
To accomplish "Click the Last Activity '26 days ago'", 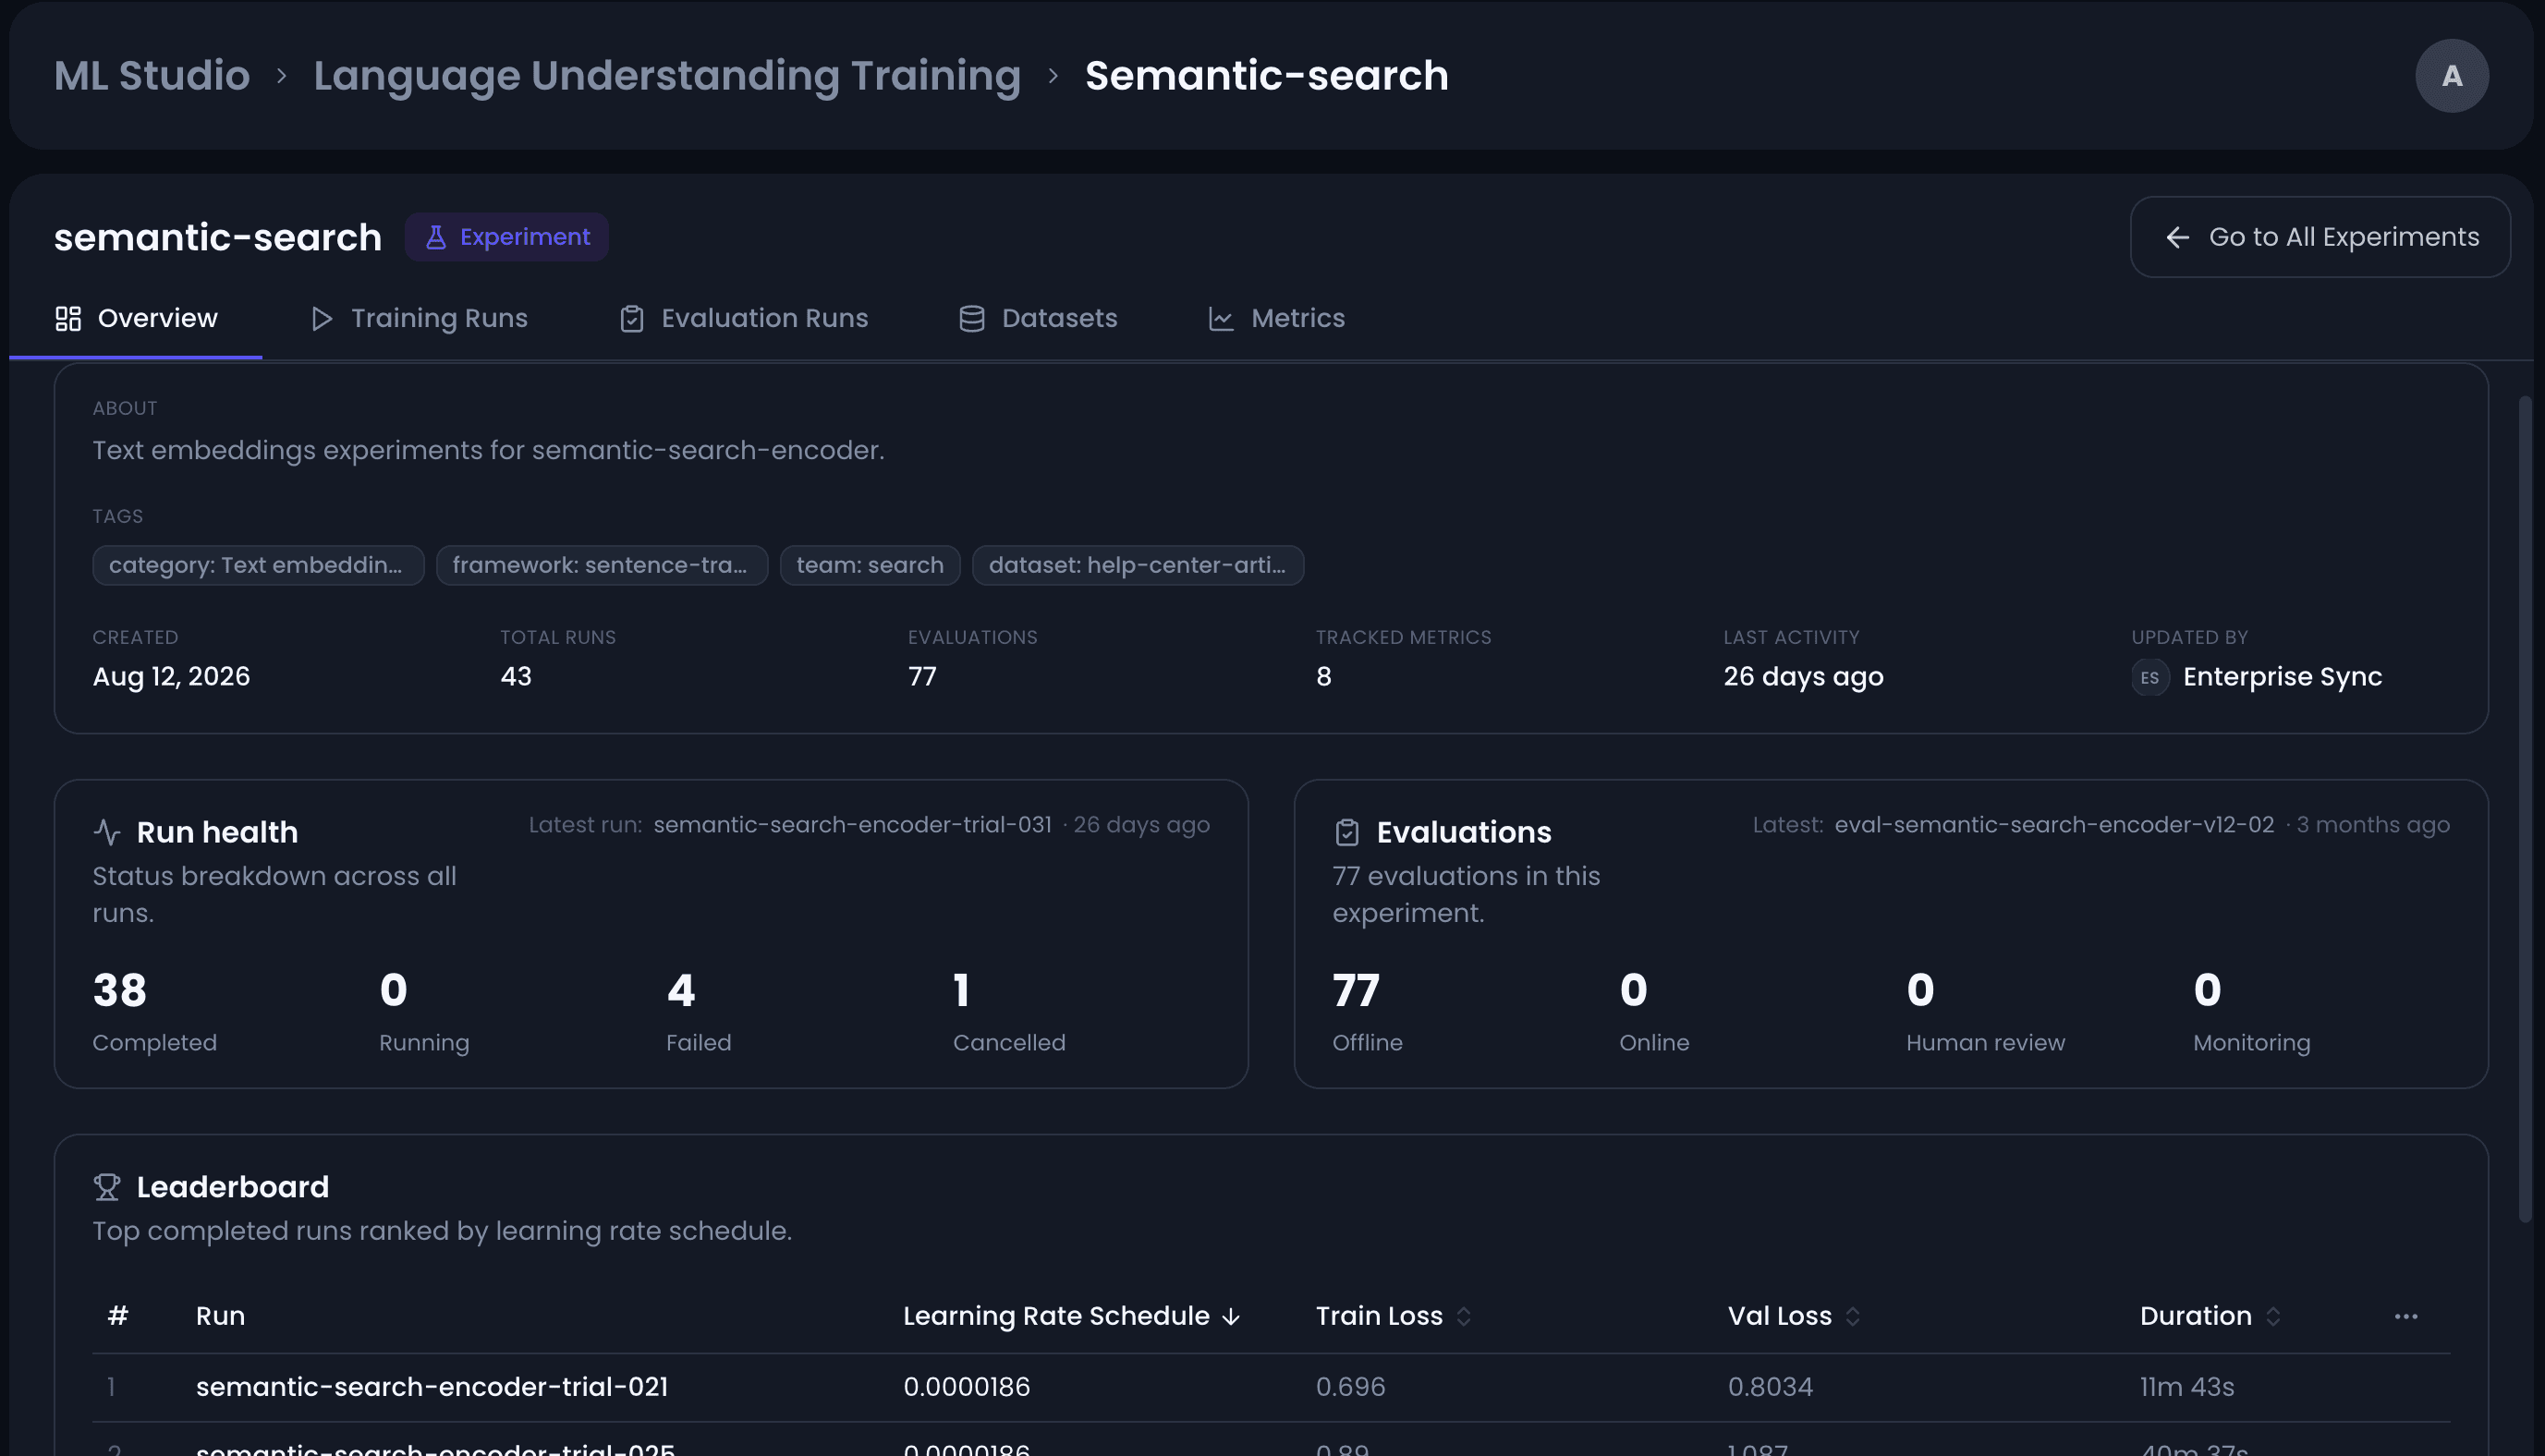I will (x=1803, y=677).
